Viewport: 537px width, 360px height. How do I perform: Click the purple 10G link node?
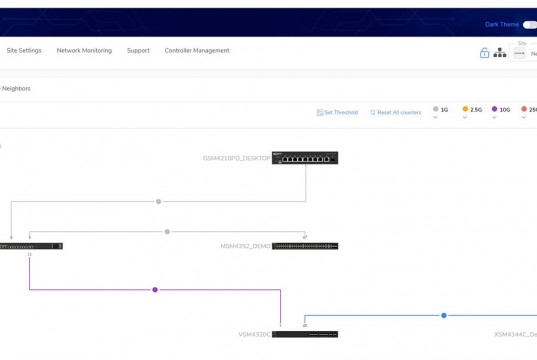tap(155, 290)
